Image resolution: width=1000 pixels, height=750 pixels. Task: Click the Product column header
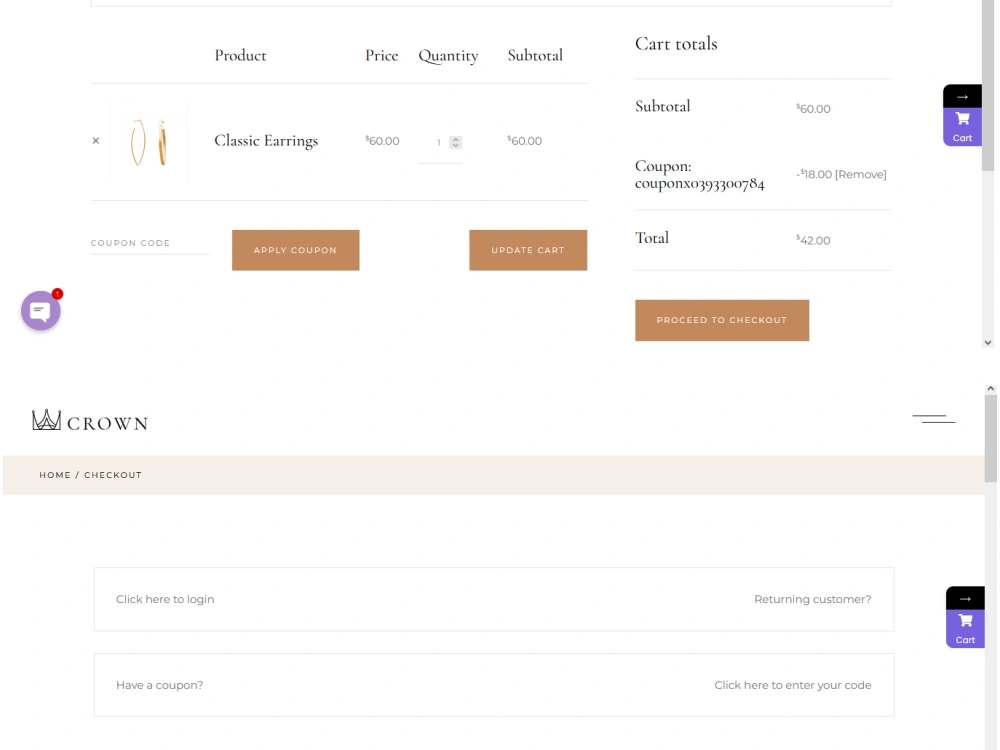[240, 55]
